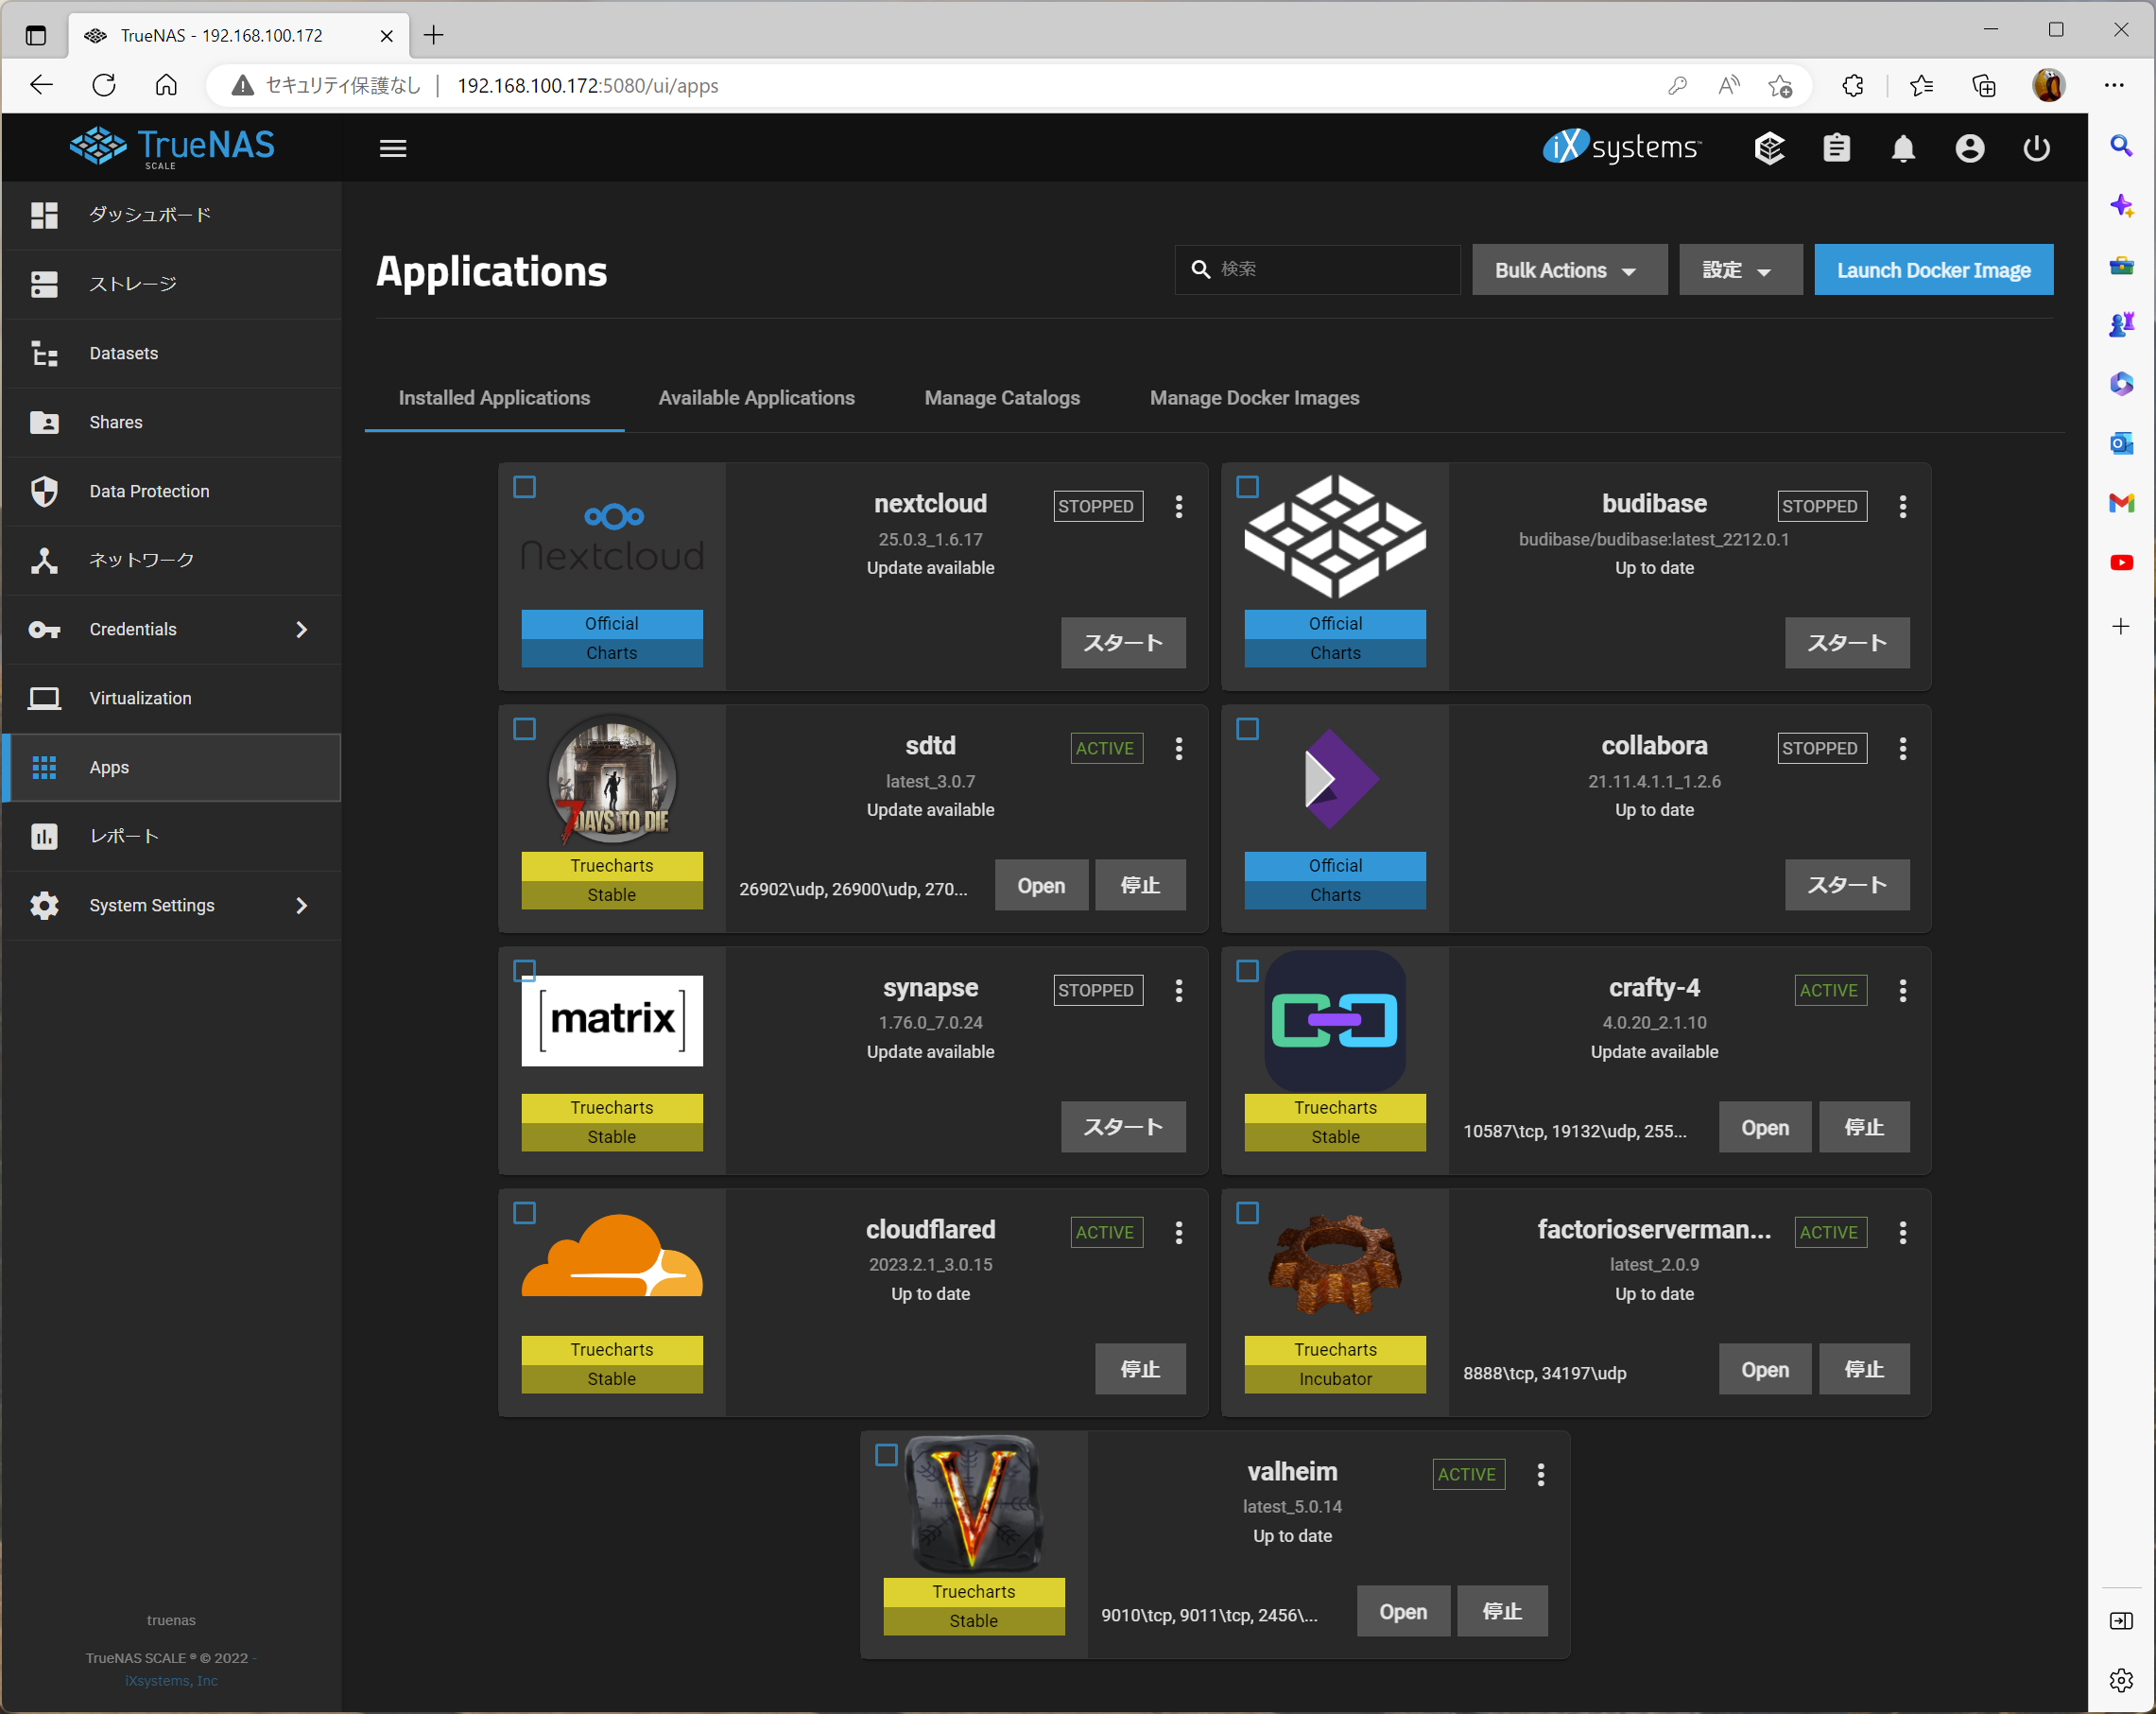Check the valheim app checkbox

(x=888, y=1455)
